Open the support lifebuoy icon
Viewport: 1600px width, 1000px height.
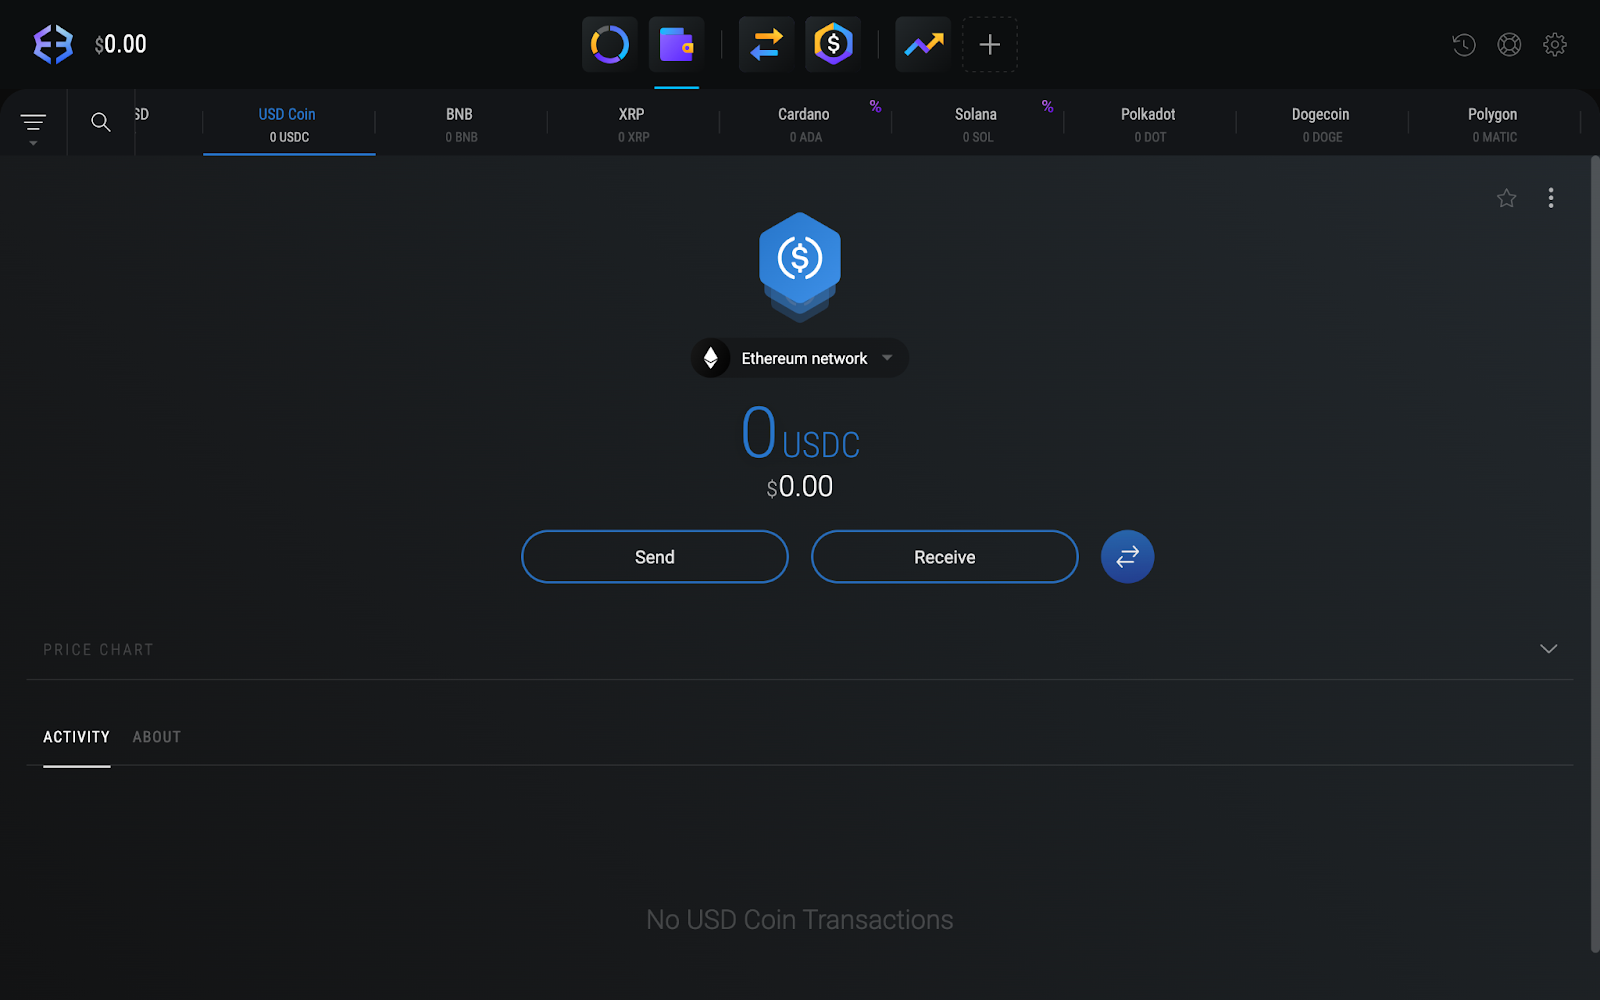tap(1509, 44)
